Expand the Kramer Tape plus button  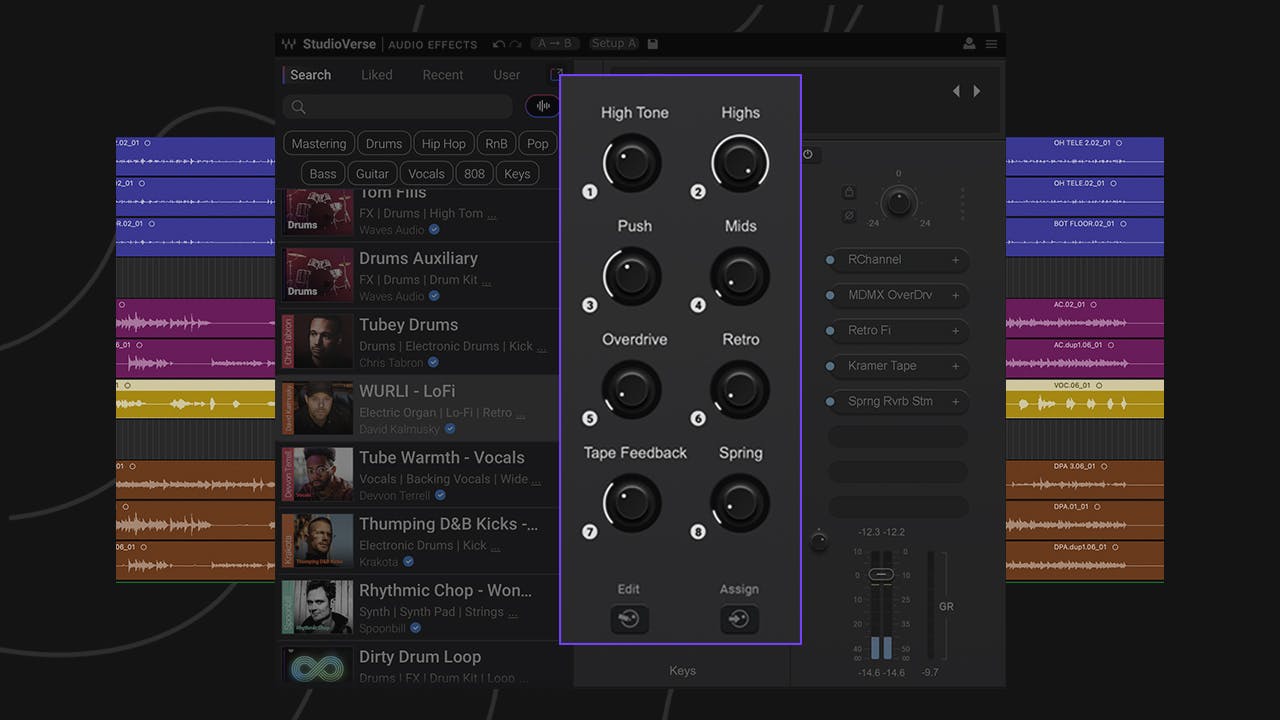955,367
